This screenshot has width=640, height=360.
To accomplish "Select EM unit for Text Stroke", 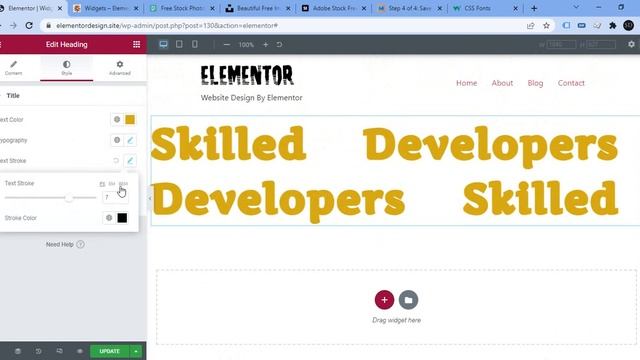I will point(112,184).
